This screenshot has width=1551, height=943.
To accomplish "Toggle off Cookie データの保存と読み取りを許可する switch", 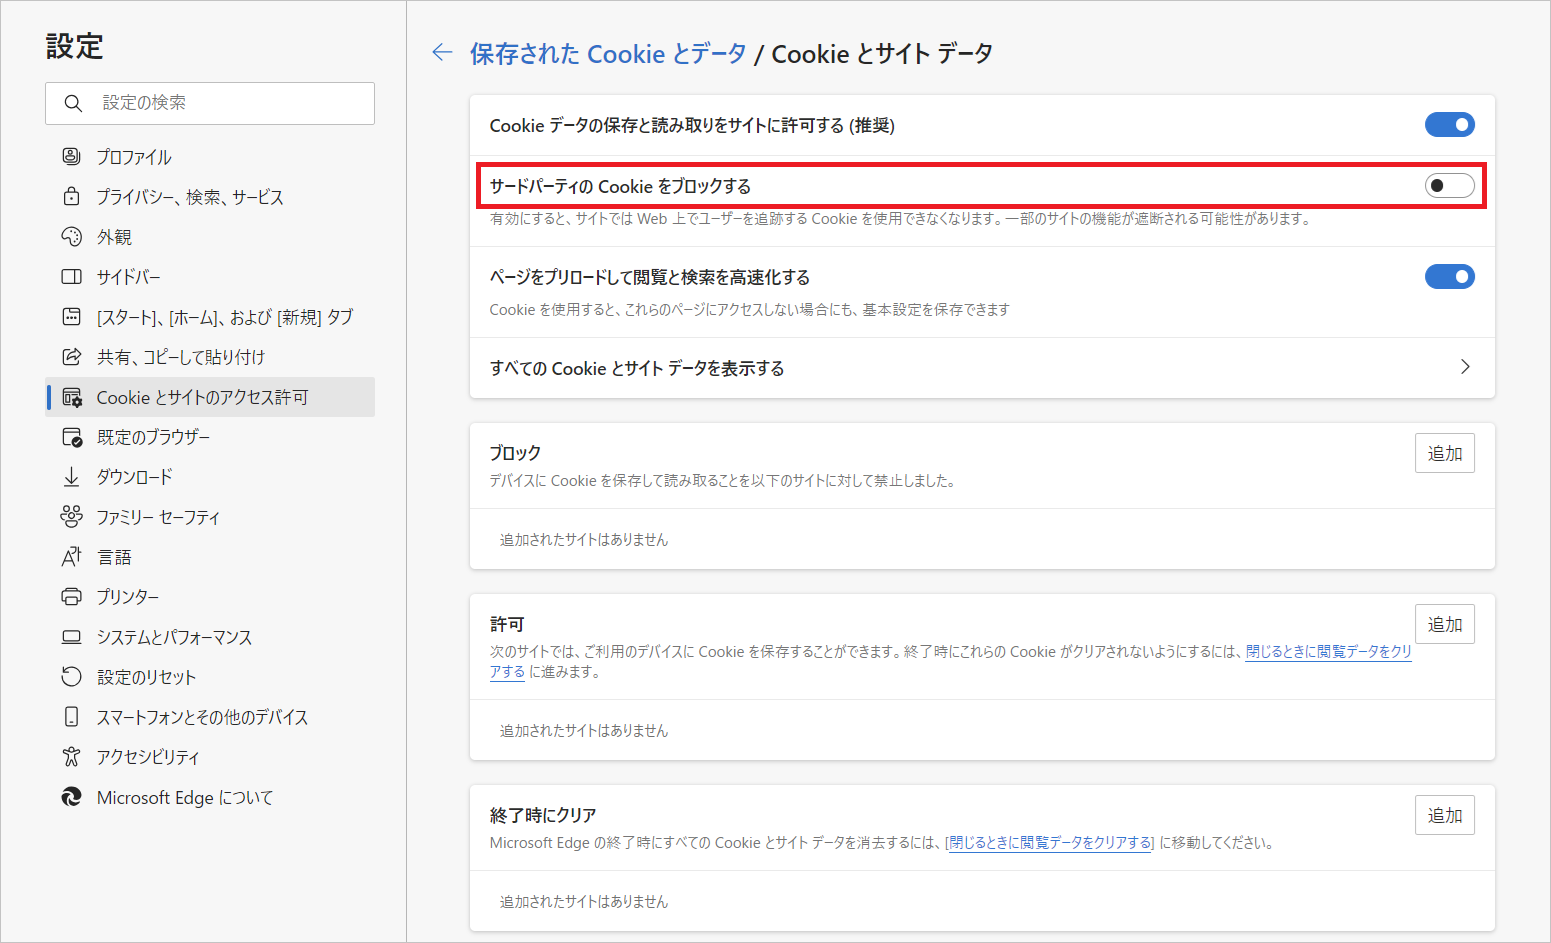I will pos(1449,125).
